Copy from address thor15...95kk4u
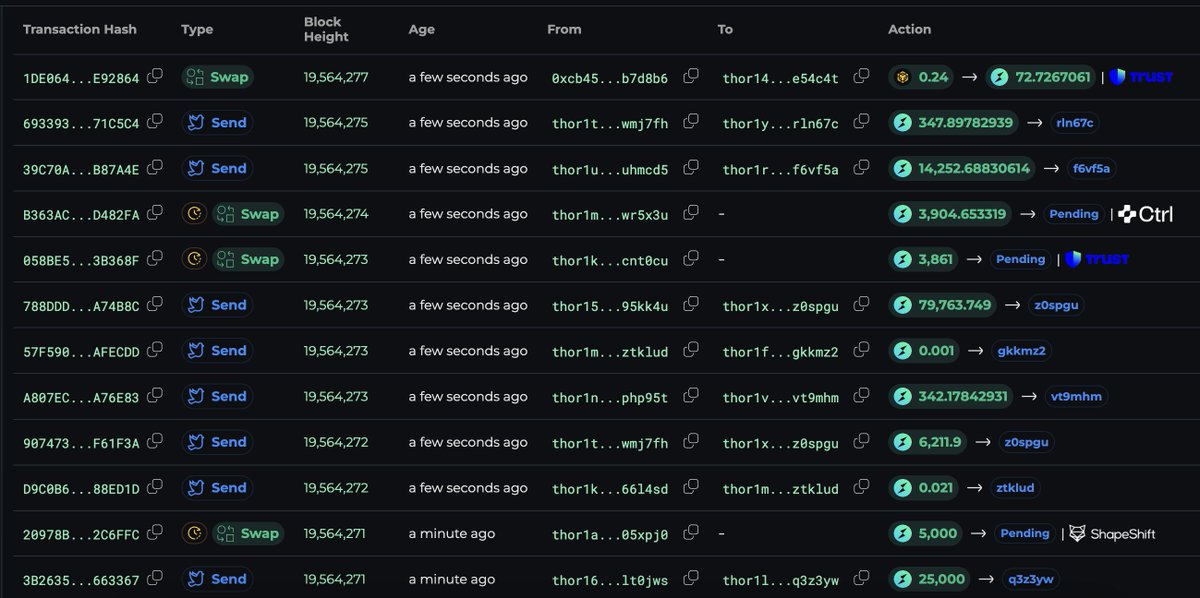The height and width of the screenshot is (598, 1200). (x=690, y=305)
